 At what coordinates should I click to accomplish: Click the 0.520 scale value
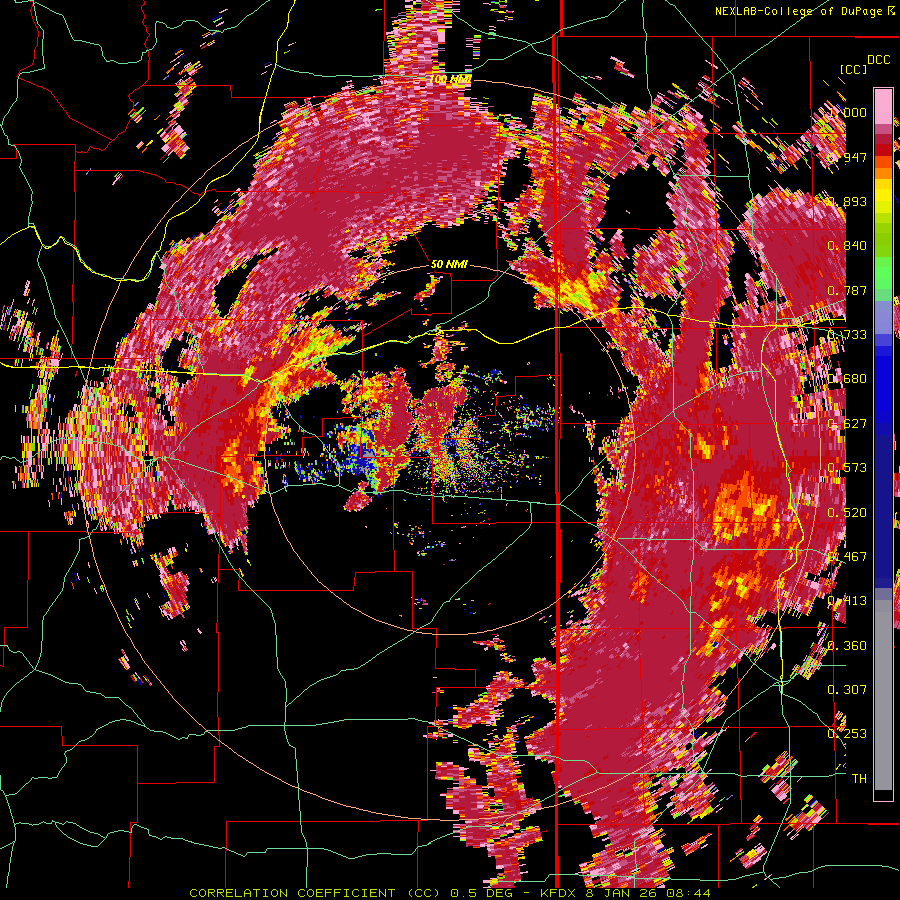(x=847, y=512)
